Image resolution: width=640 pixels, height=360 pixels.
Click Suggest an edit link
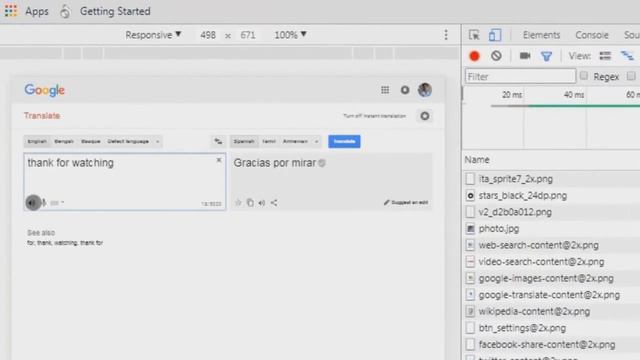tap(406, 202)
